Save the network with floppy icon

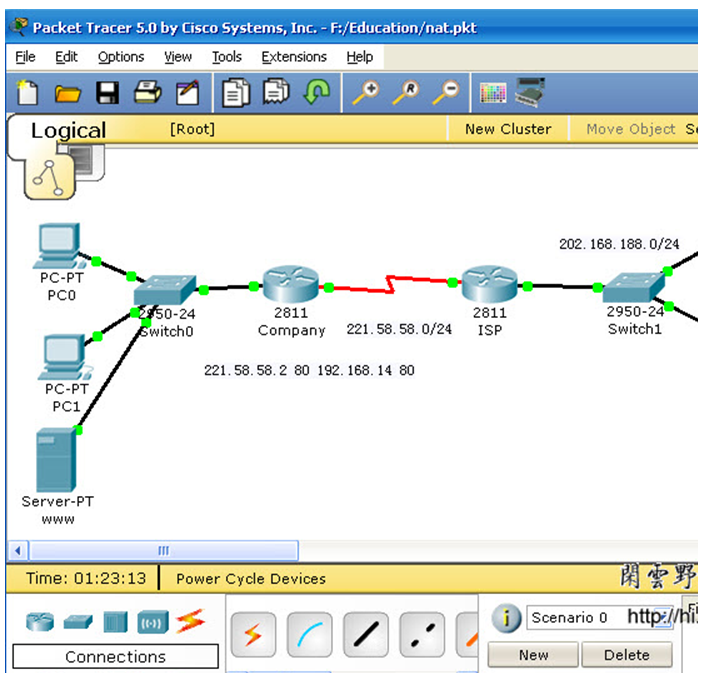108,93
